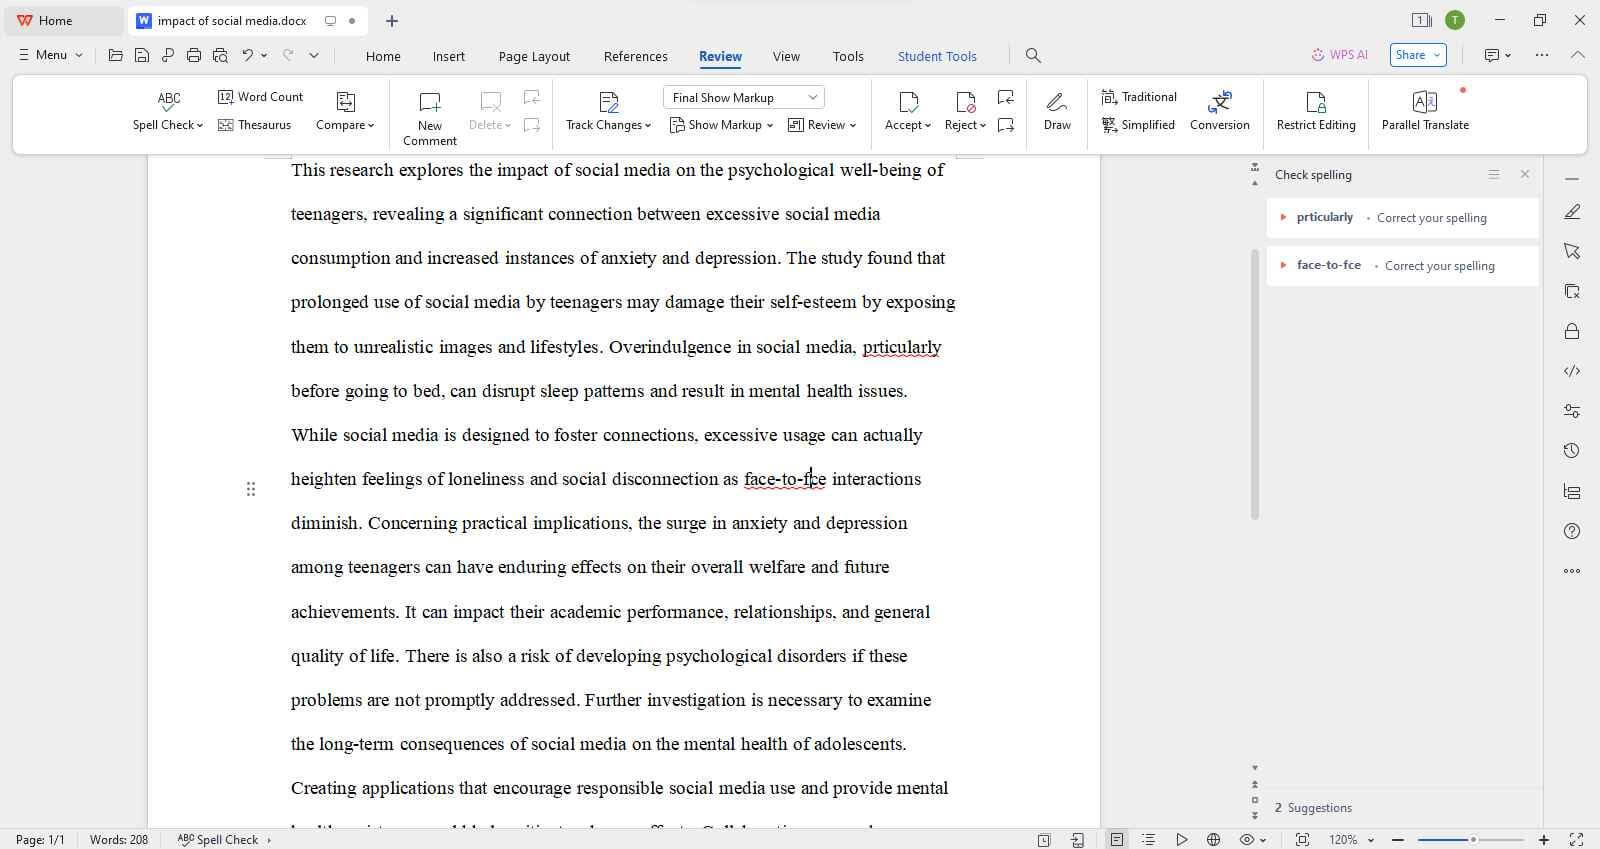Launch Parallel Translate
The height and width of the screenshot is (849, 1600).
point(1424,110)
